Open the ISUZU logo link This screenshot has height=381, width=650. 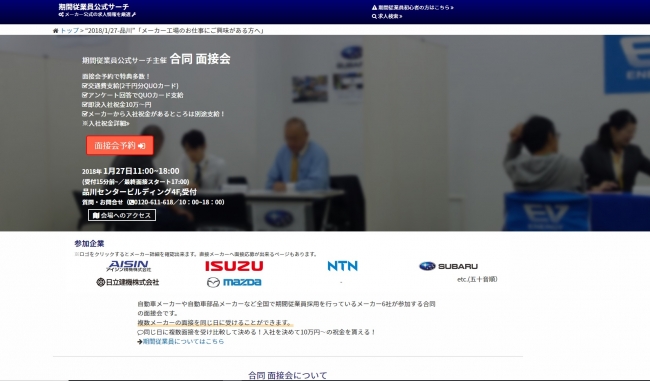234,266
